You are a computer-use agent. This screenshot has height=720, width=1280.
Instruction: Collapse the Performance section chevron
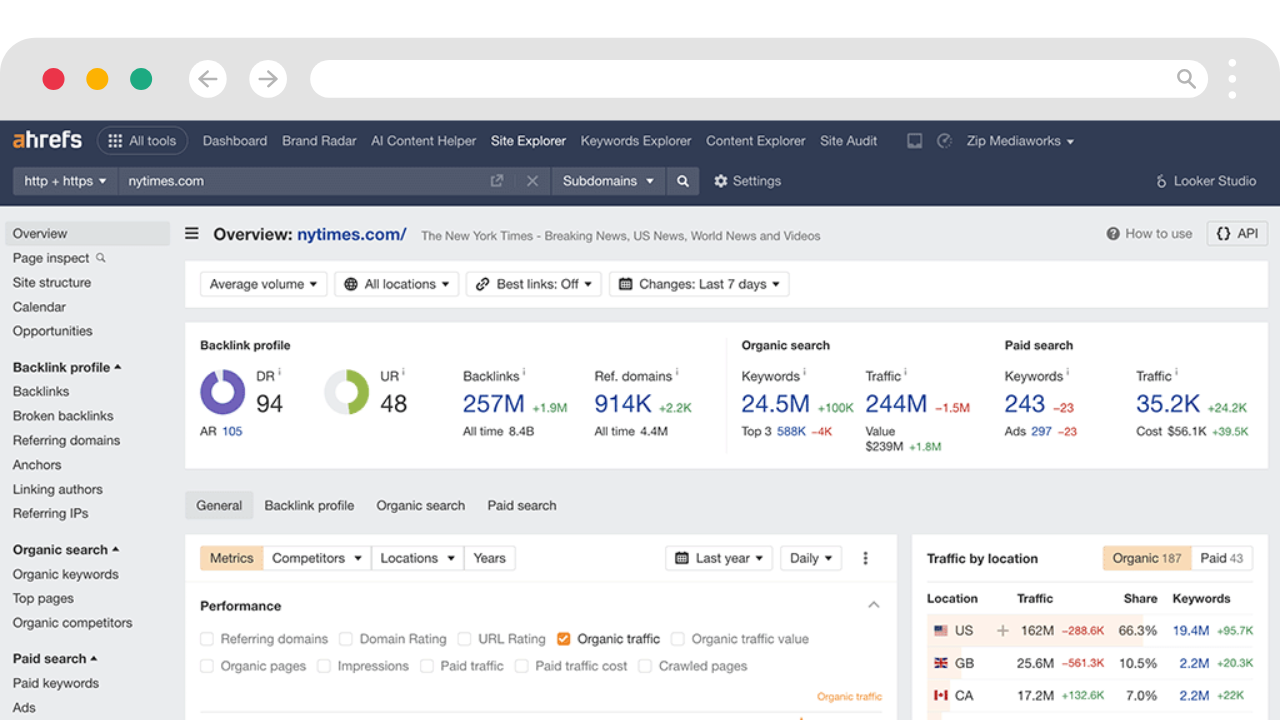[874, 605]
